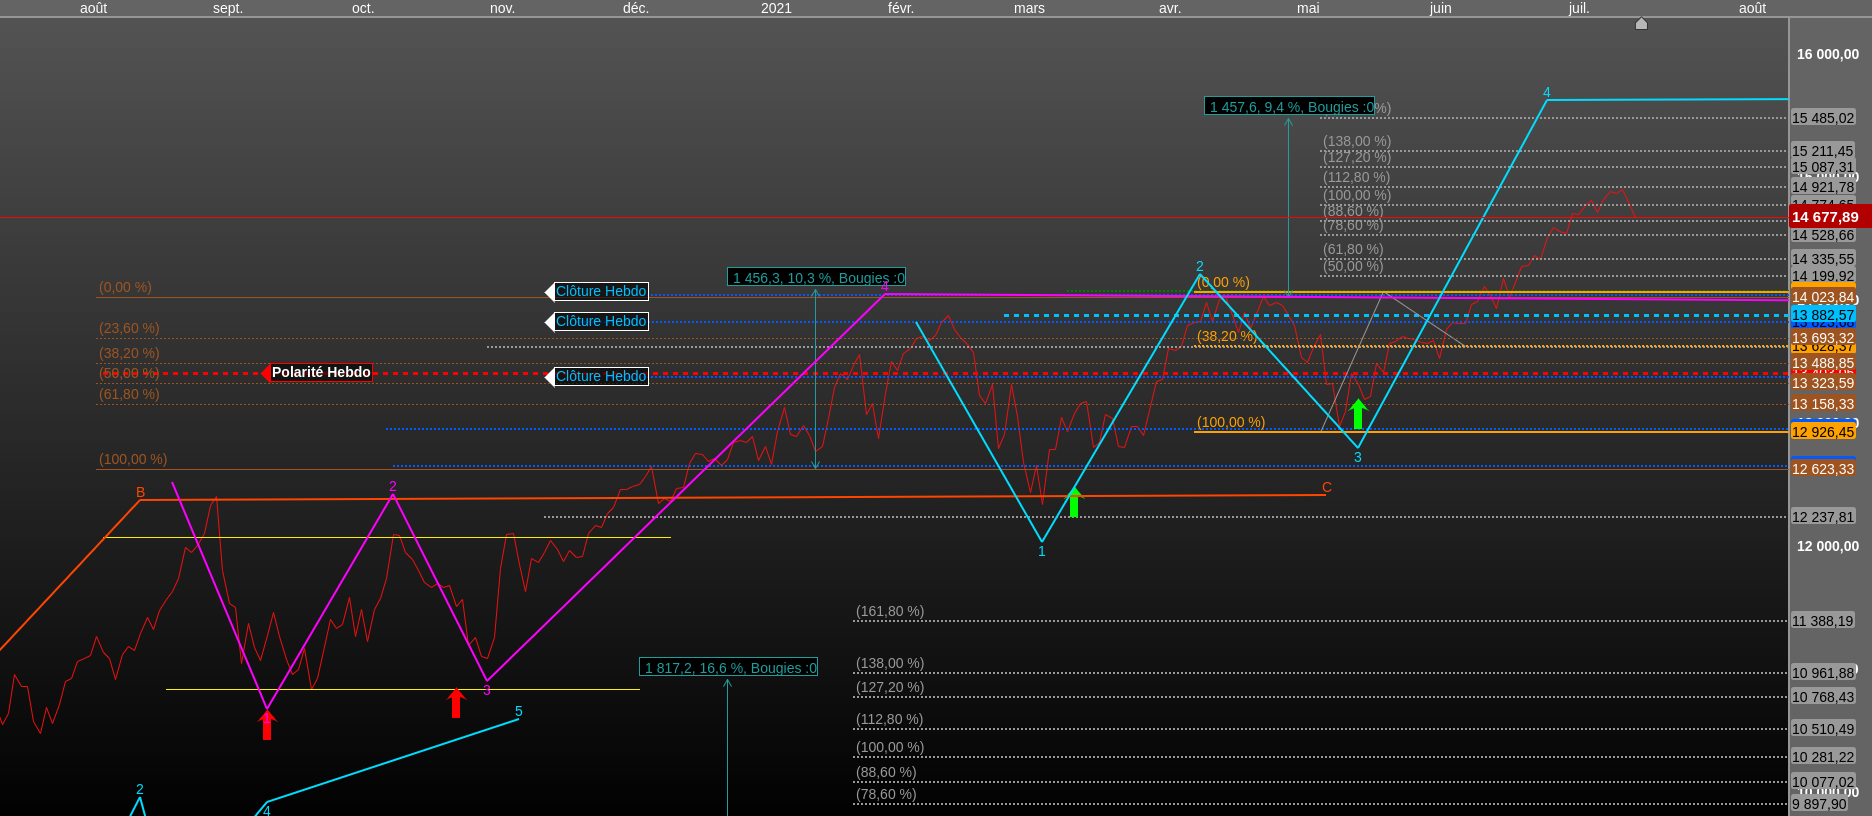
Task: Select the red up arrow beside magenta wave 3
Action: tap(456, 703)
